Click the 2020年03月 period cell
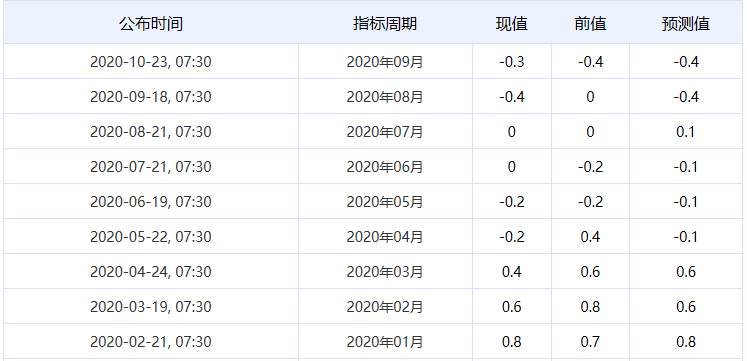 385,271
